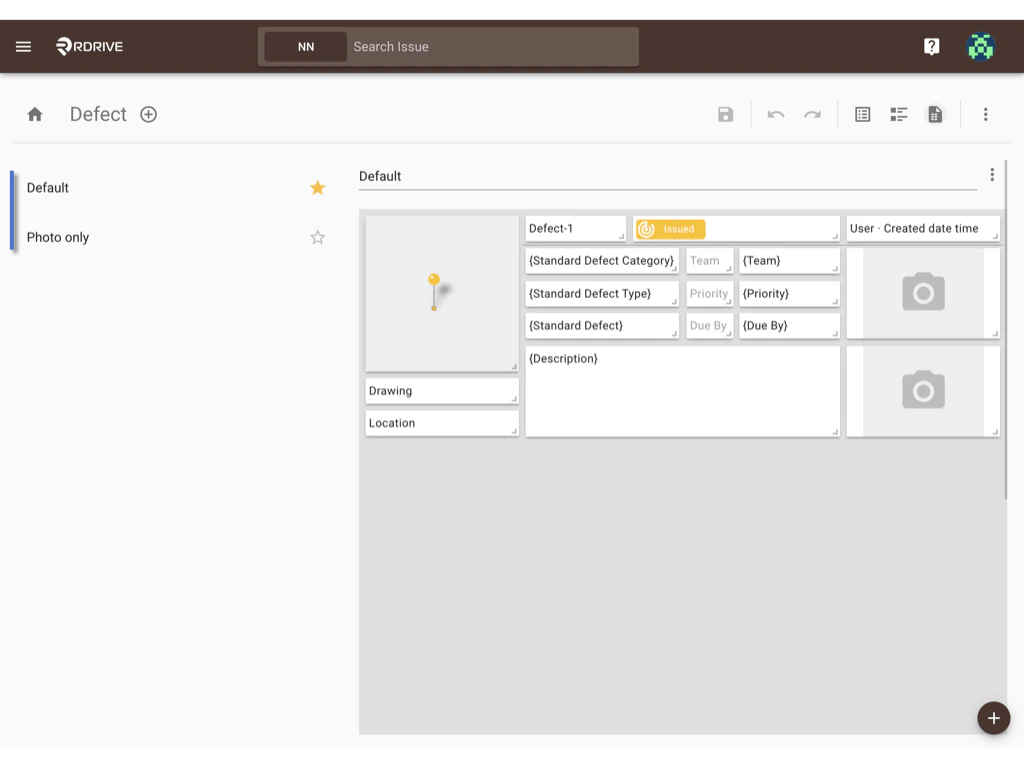The width and height of the screenshot is (1024, 768).
Task: Click the document report icon
Action: pyautogui.click(x=934, y=114)
